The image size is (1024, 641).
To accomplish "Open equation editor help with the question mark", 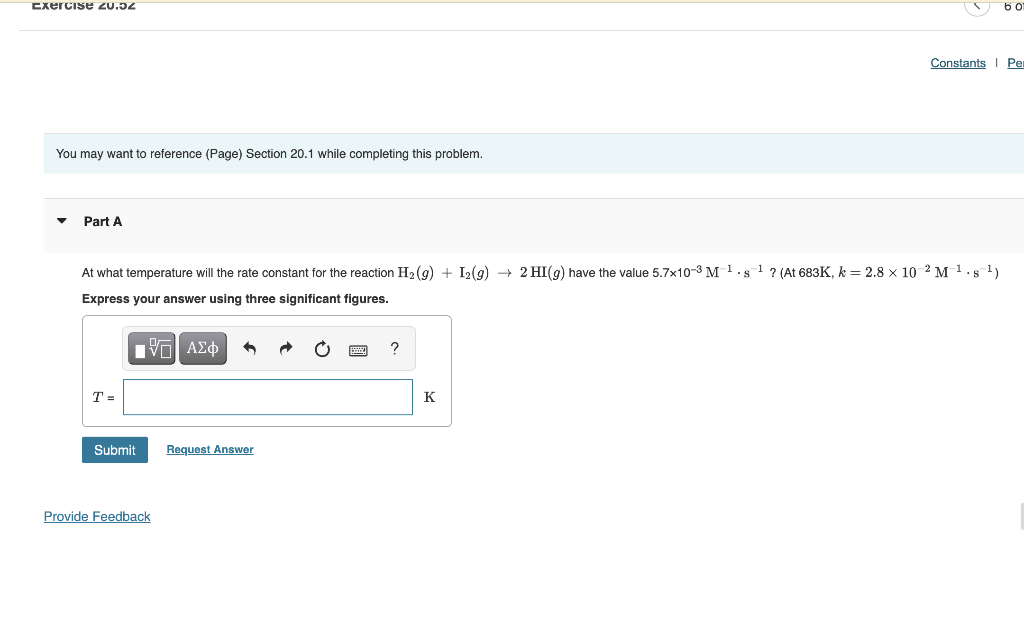I will click(x=394, y=348).
